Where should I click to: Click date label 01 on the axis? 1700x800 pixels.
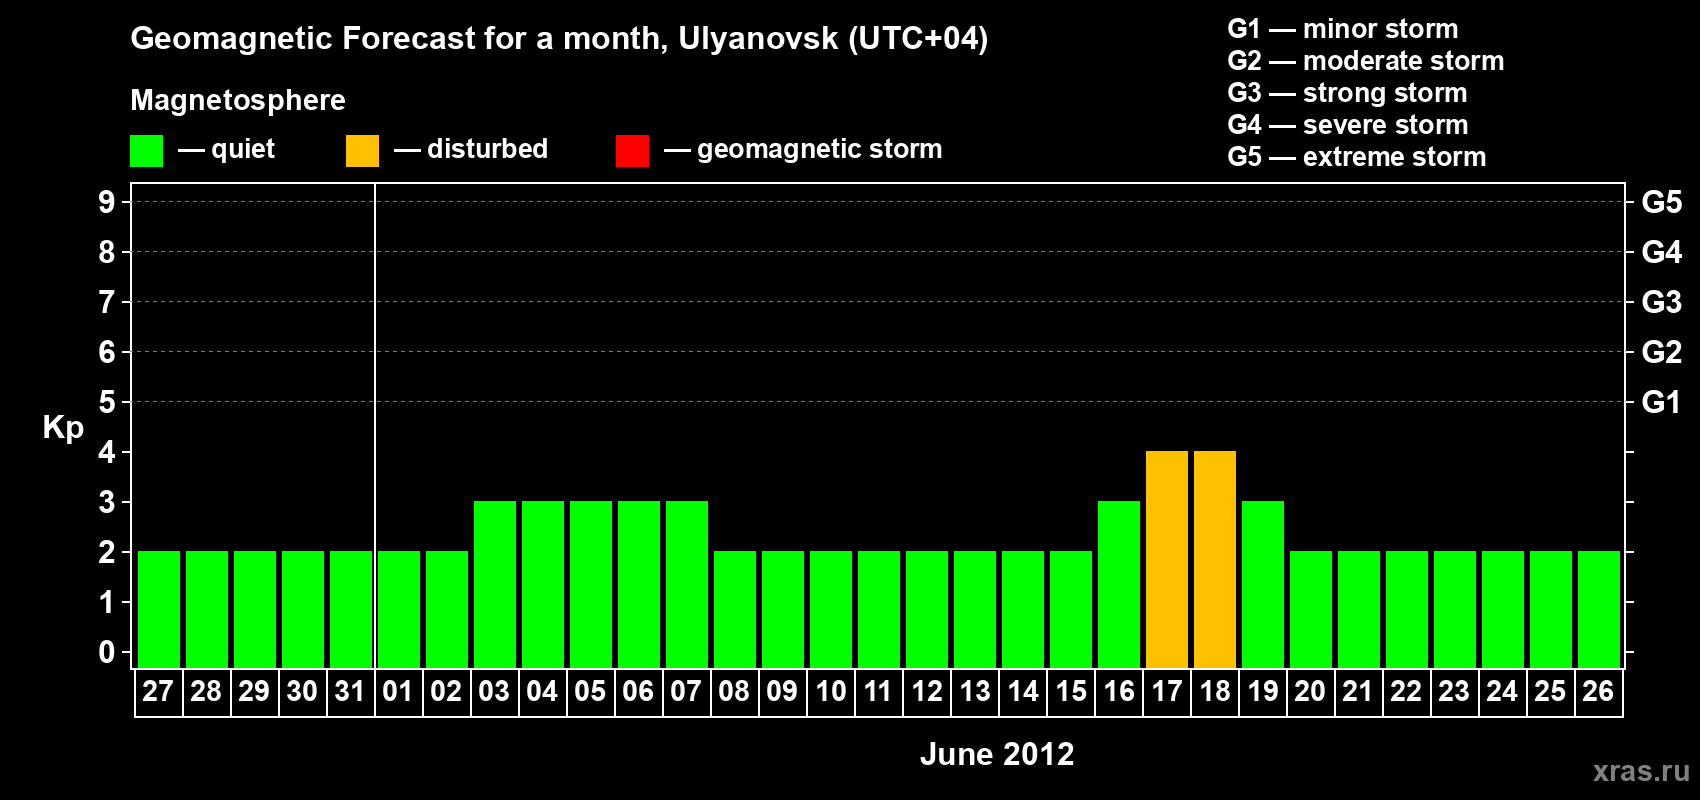pos(398,692)
